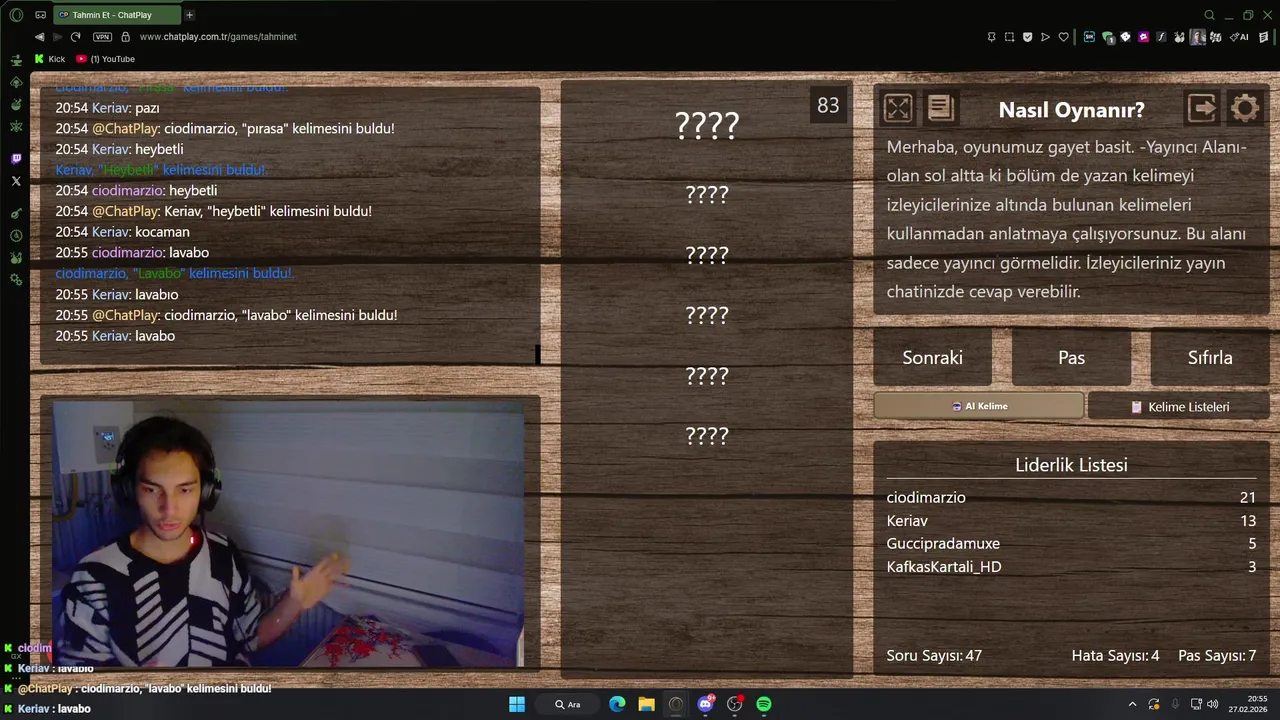The height and width of the screenshot is (720, 1280).
Task: Open the fullscreen expand icon in the game panel
Action: pos(898,108)
